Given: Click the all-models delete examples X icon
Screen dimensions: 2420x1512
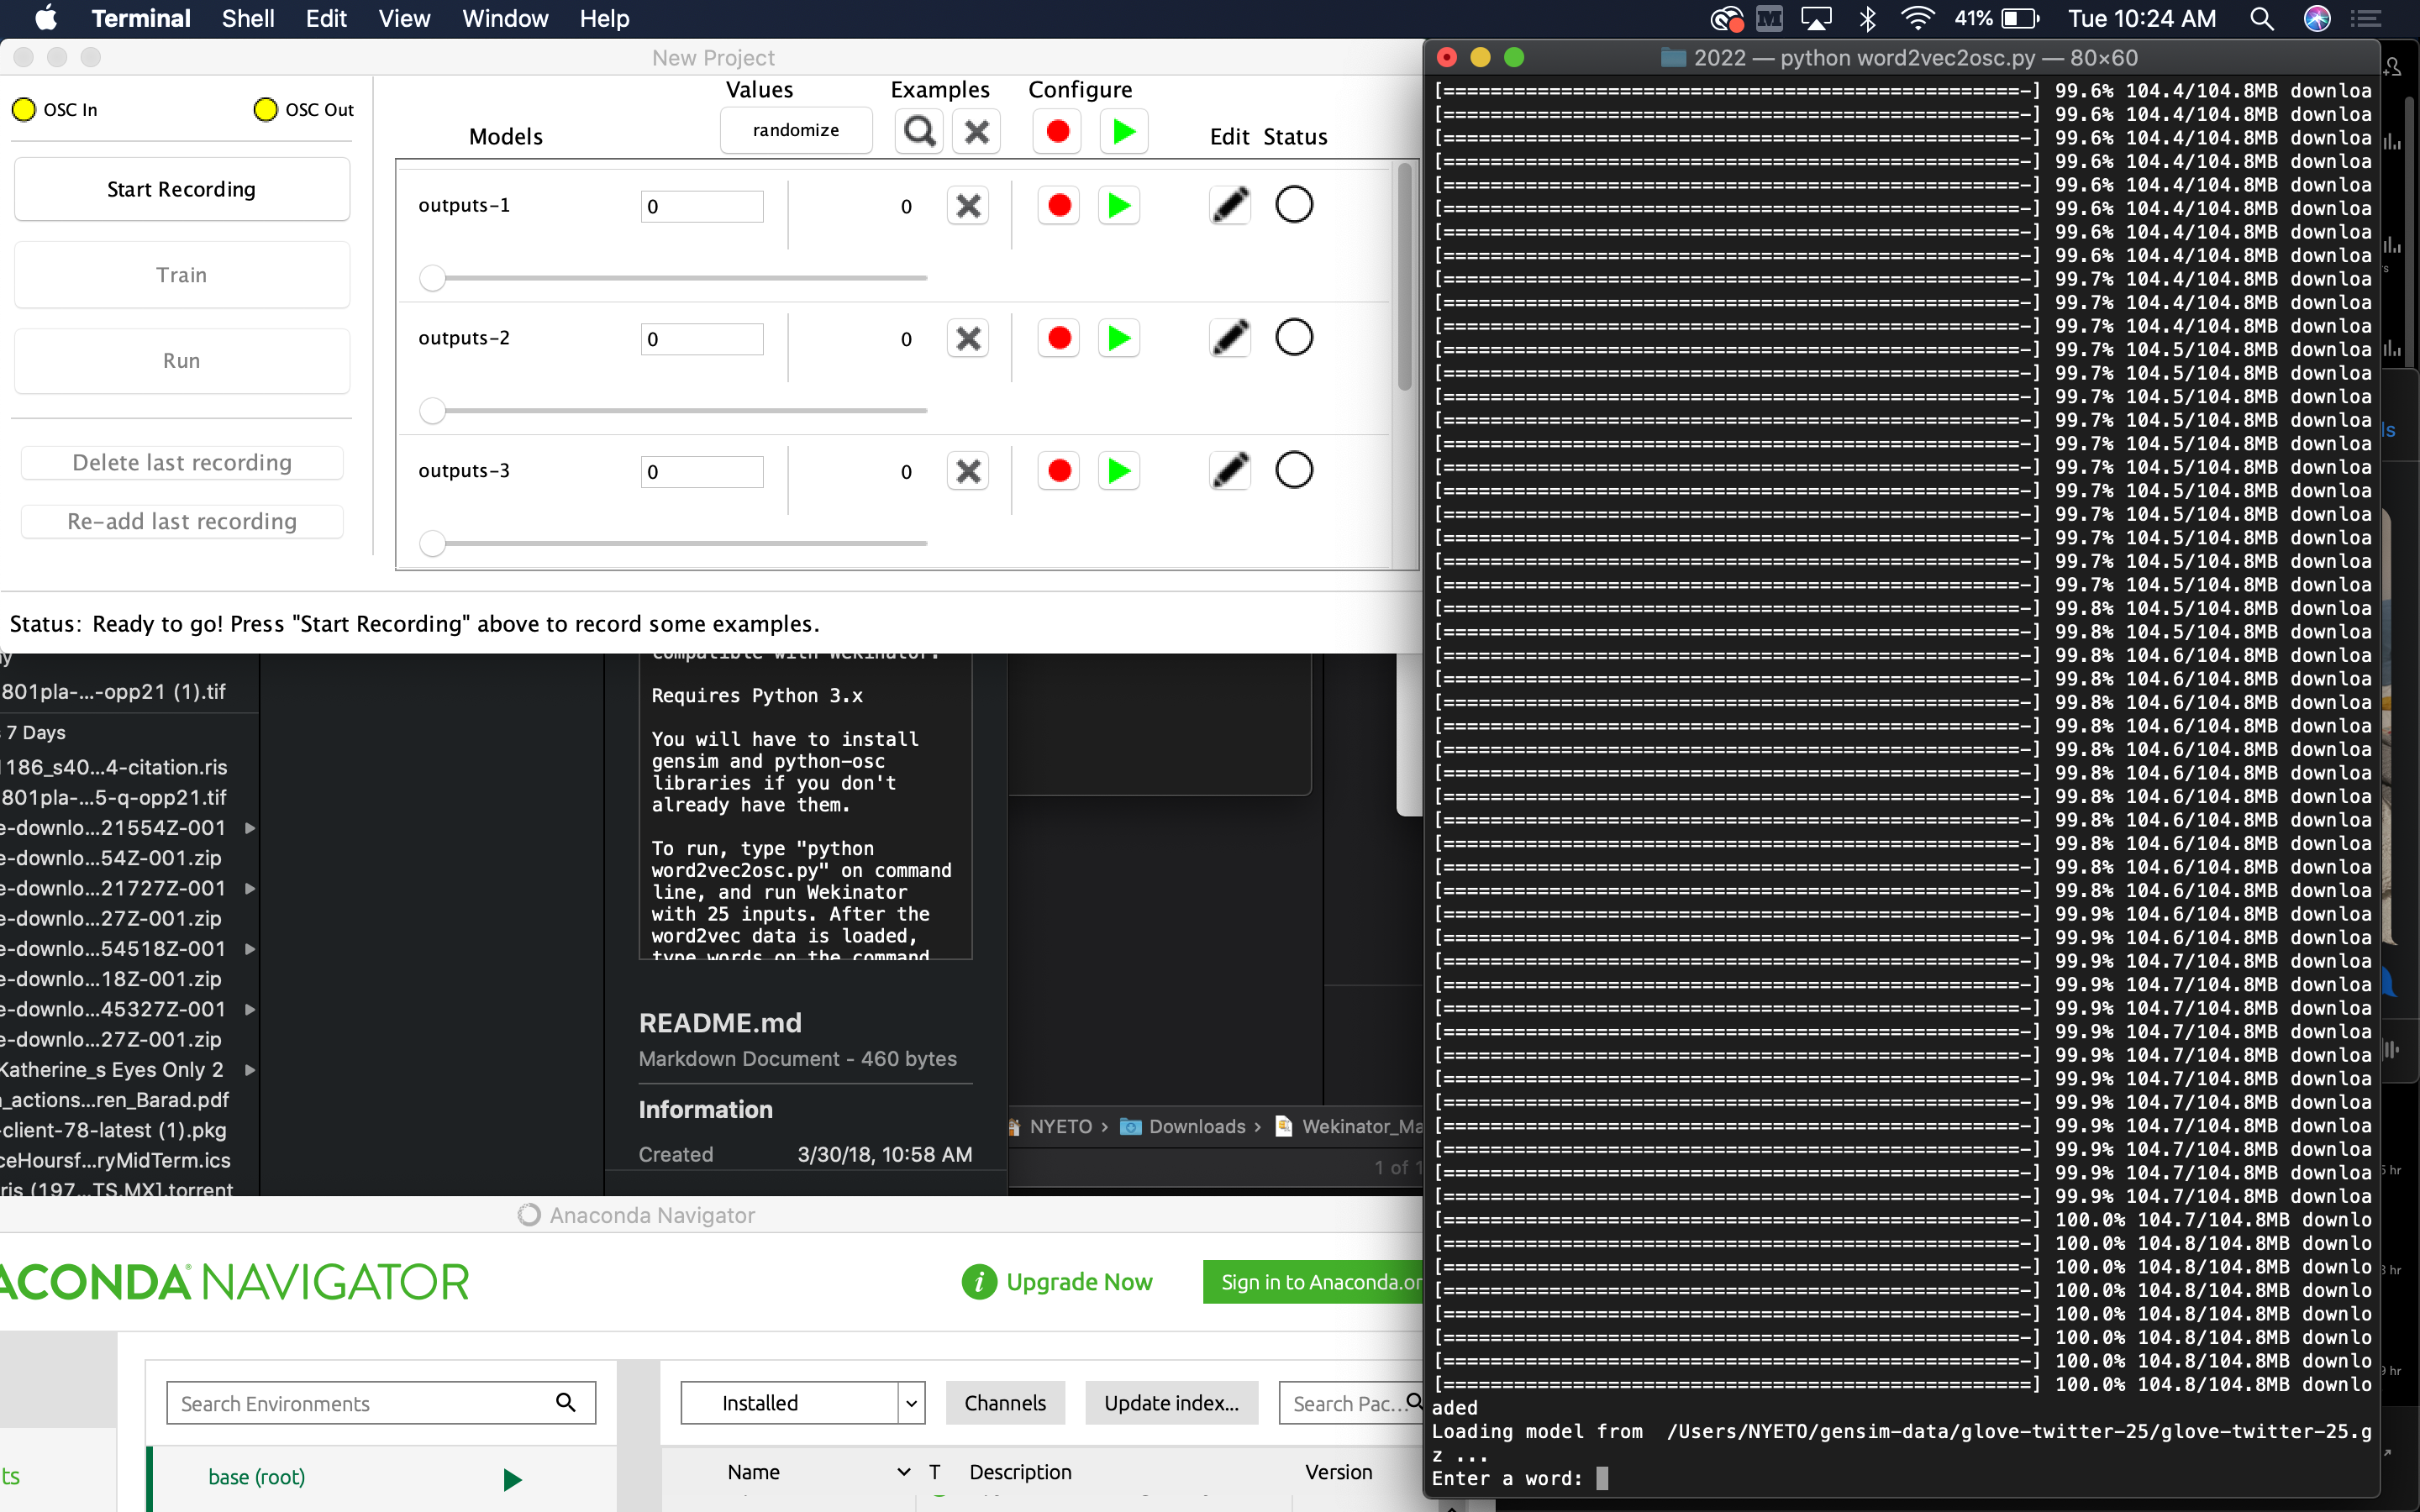Looking at the screenshot, I should (976, 131).
